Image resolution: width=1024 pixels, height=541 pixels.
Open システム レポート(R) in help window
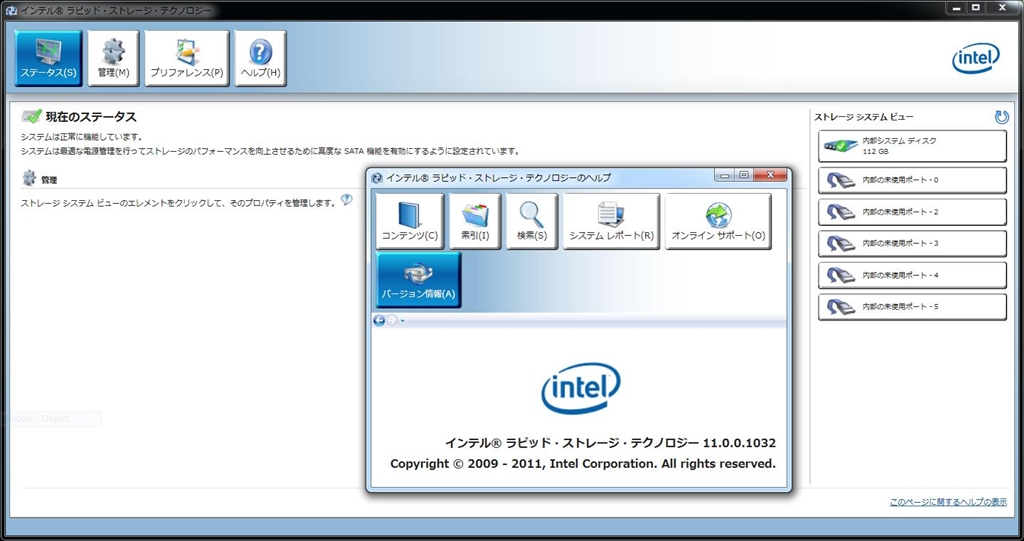coord(611,221)
